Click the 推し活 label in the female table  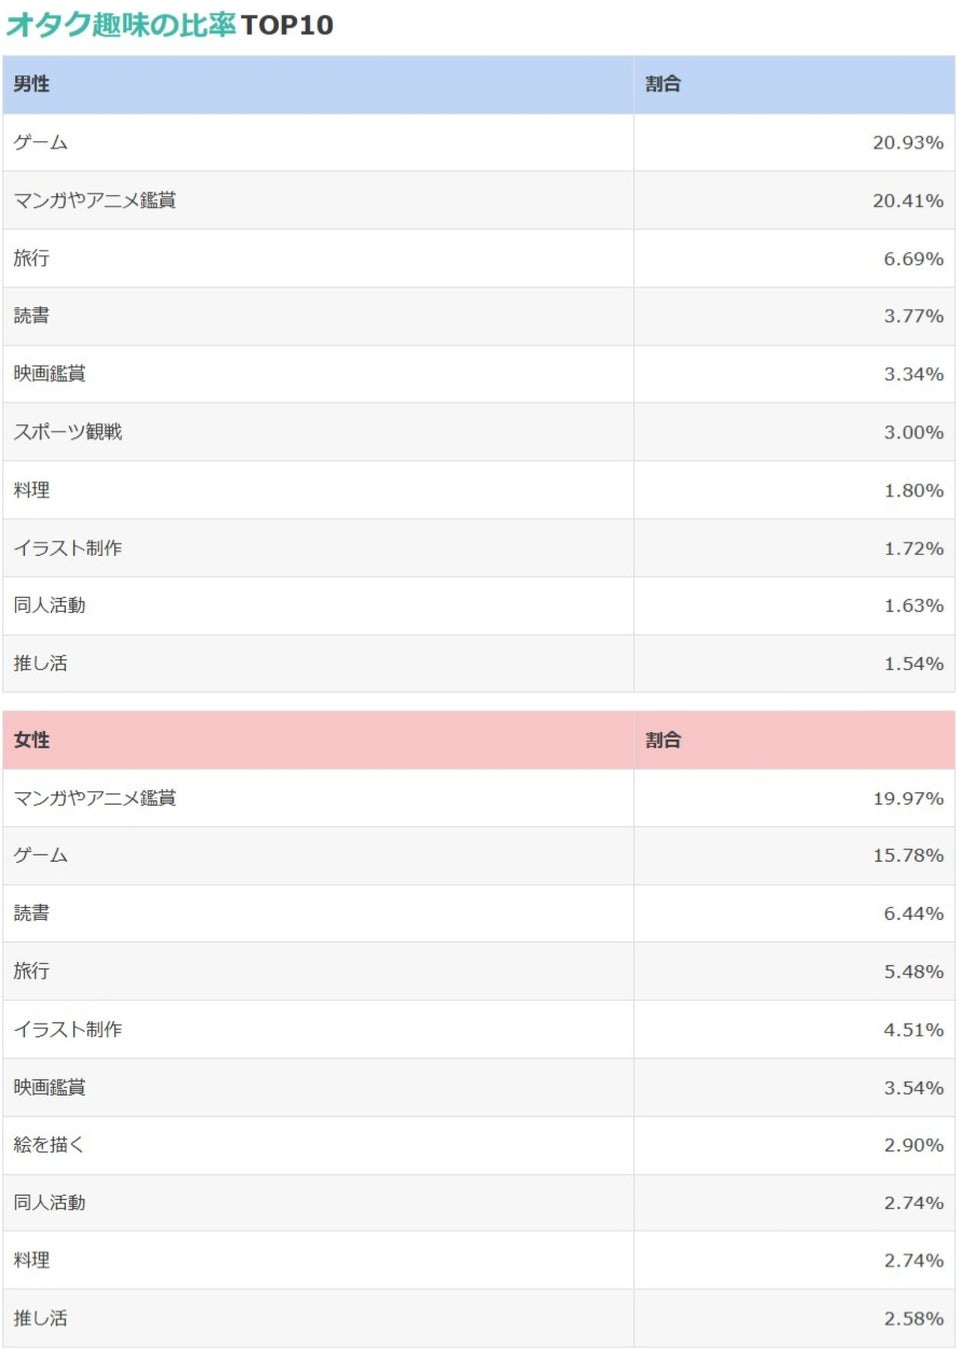point(40,1318)
